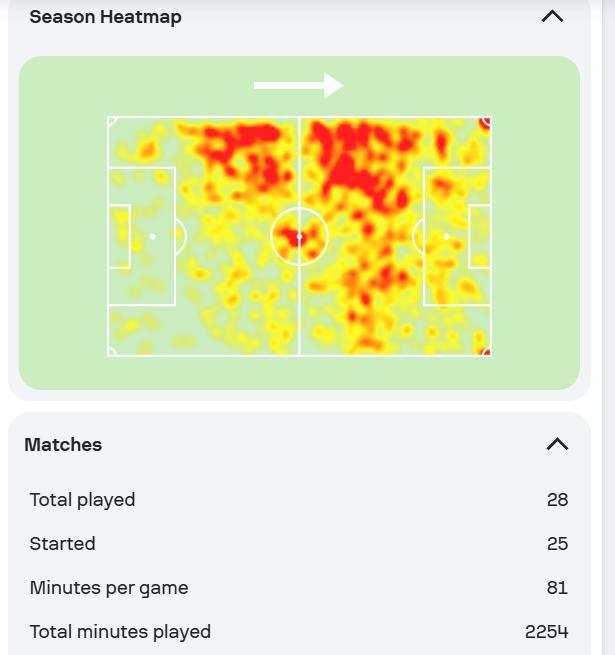Select the Season Heatmap heading
This screenshot has height=655, width=615.
(x=105, y=17)
